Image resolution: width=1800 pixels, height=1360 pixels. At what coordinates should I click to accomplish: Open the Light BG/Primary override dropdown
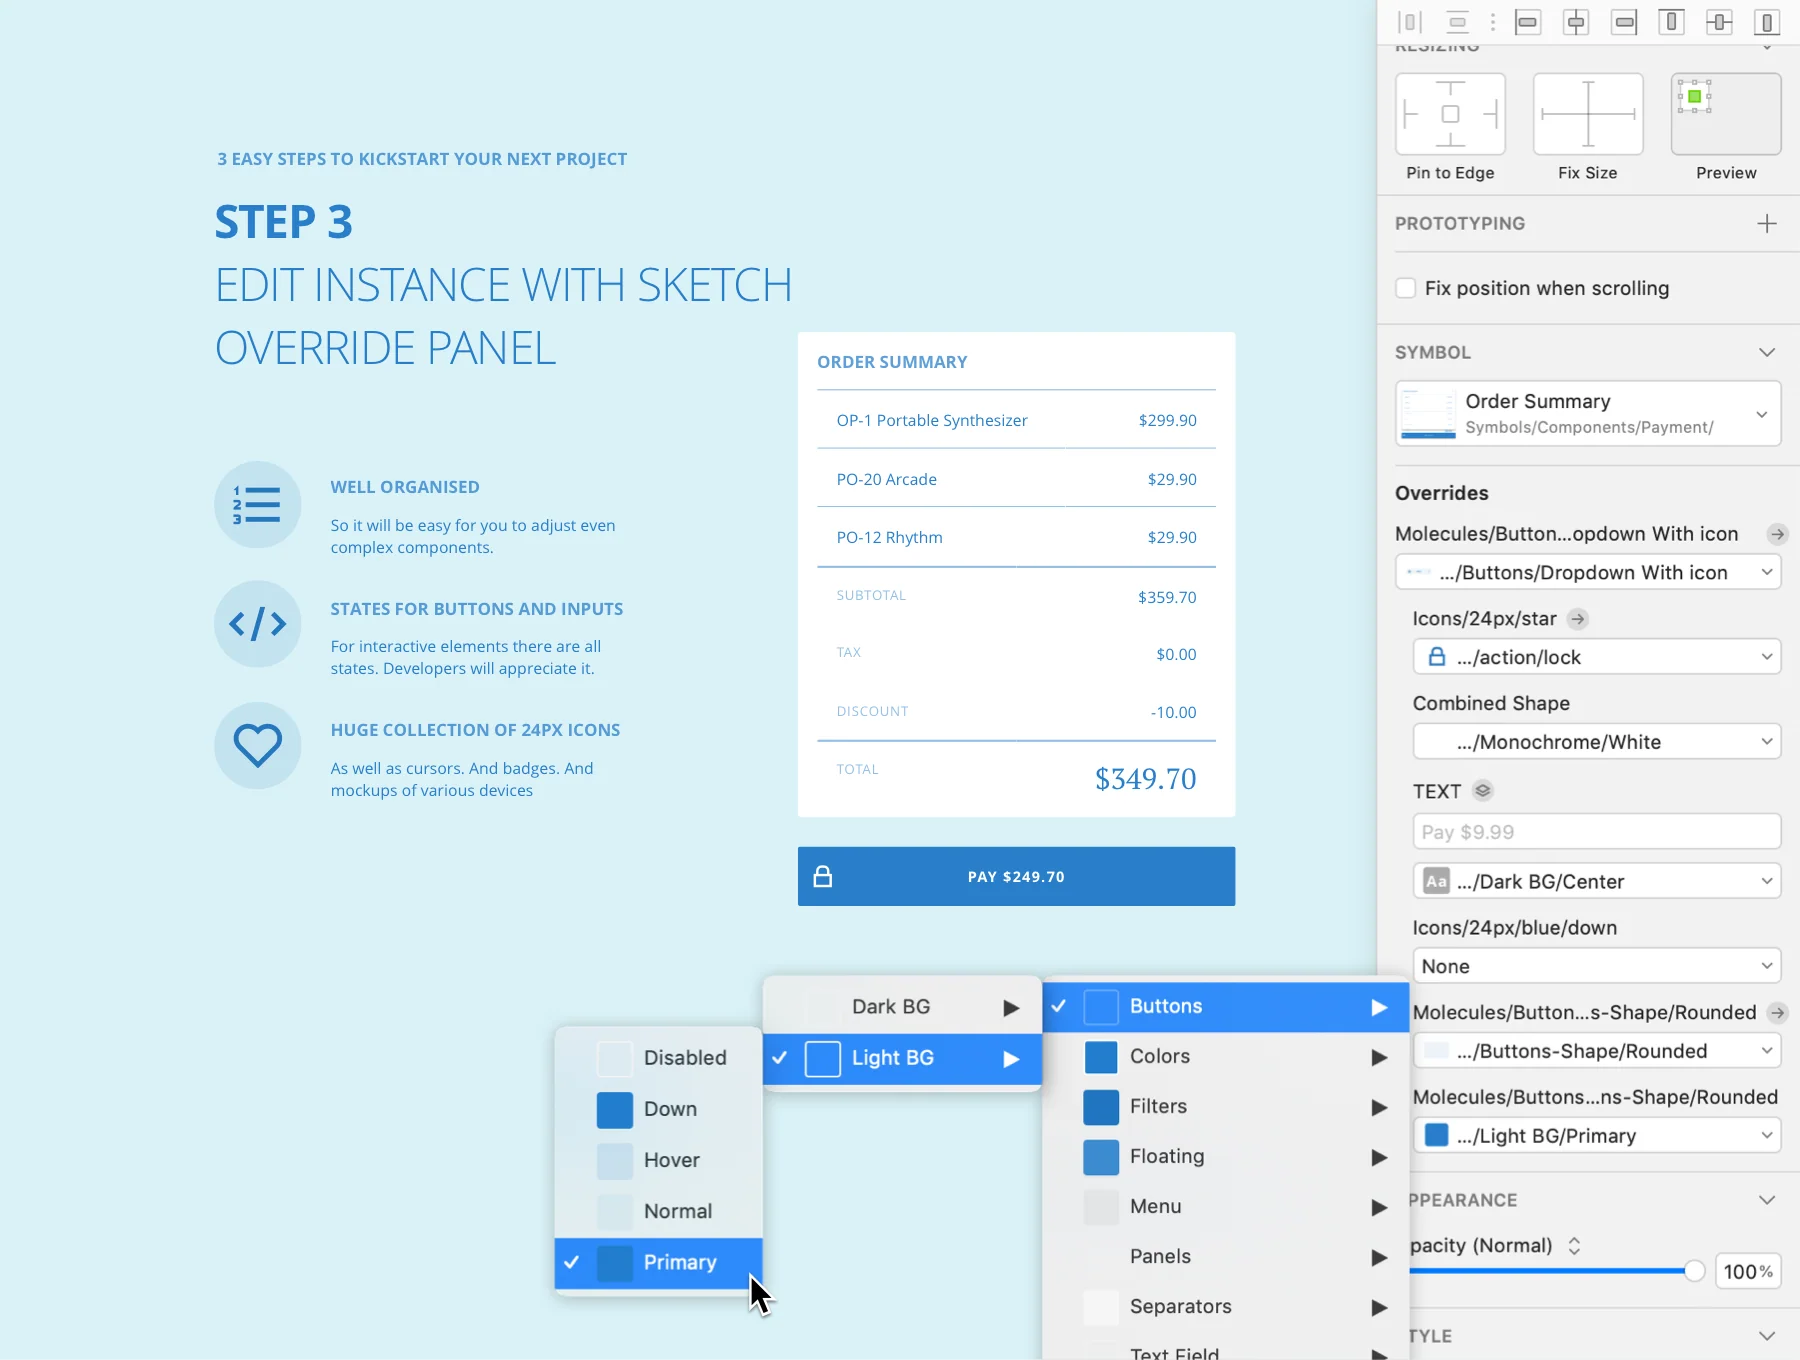(x=1597, y=1136)
